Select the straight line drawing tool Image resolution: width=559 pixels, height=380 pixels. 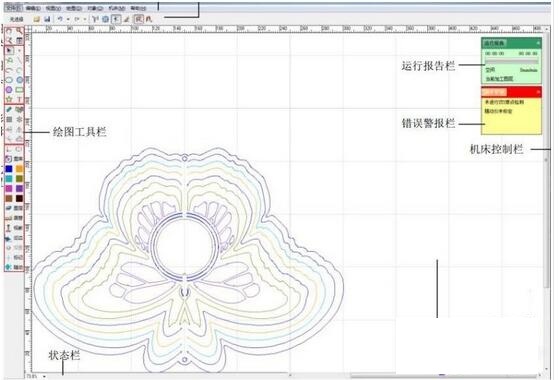coord(19,61)
